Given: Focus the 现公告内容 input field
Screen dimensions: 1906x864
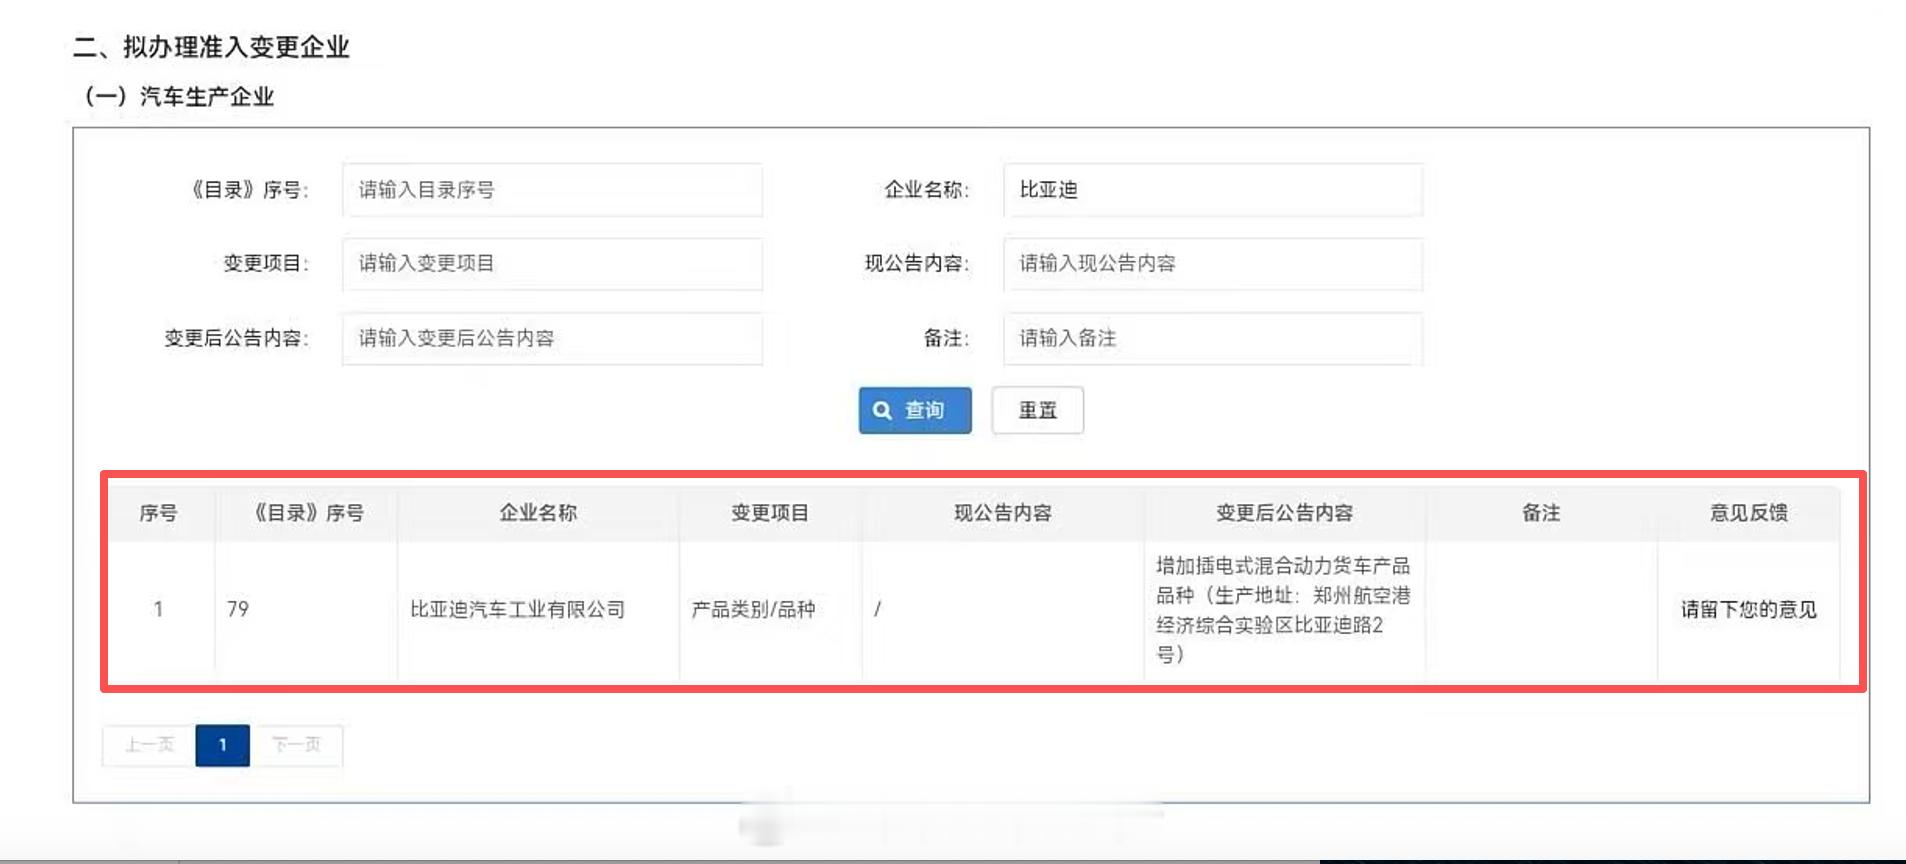Looking at the screenshot, I should pos(1213,264).
